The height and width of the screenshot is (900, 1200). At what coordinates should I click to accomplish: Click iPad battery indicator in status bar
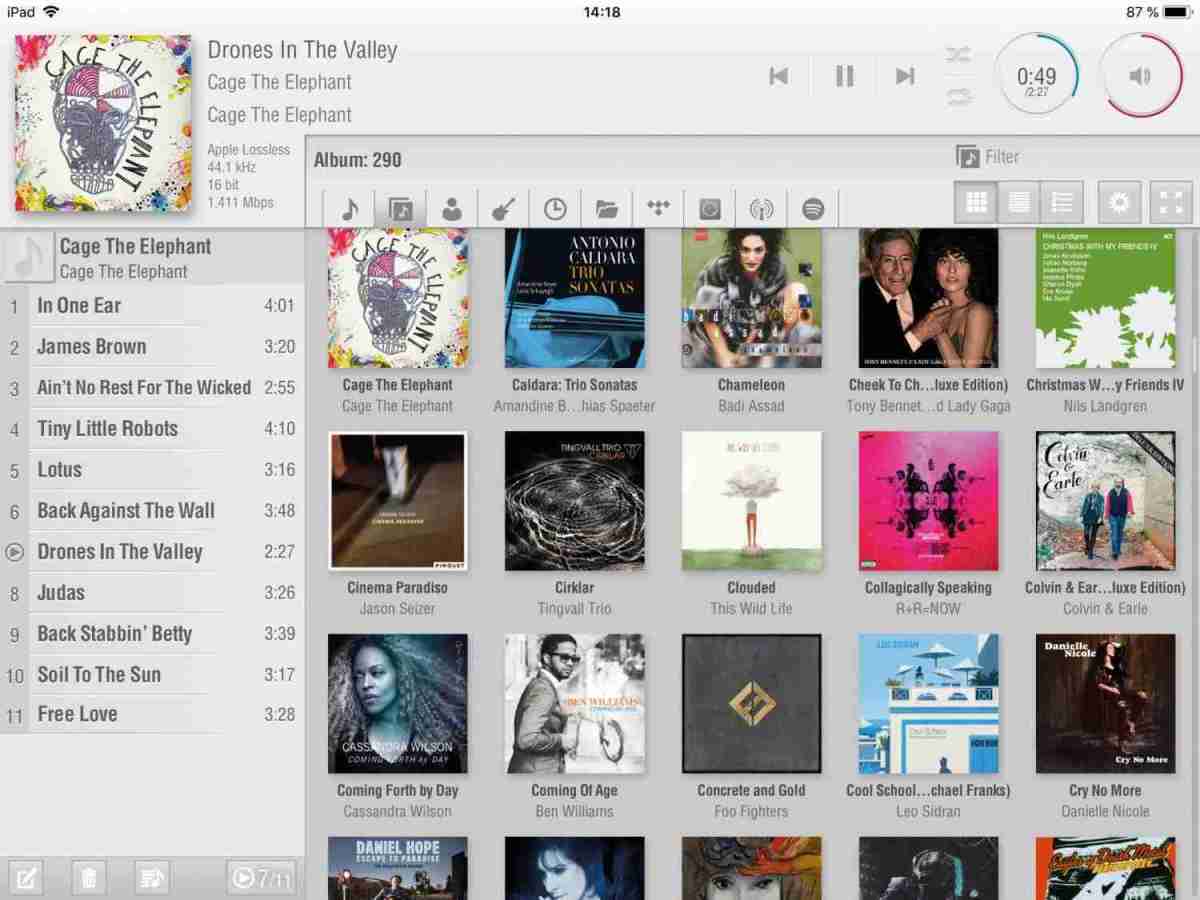click(x=1177, y=12)
